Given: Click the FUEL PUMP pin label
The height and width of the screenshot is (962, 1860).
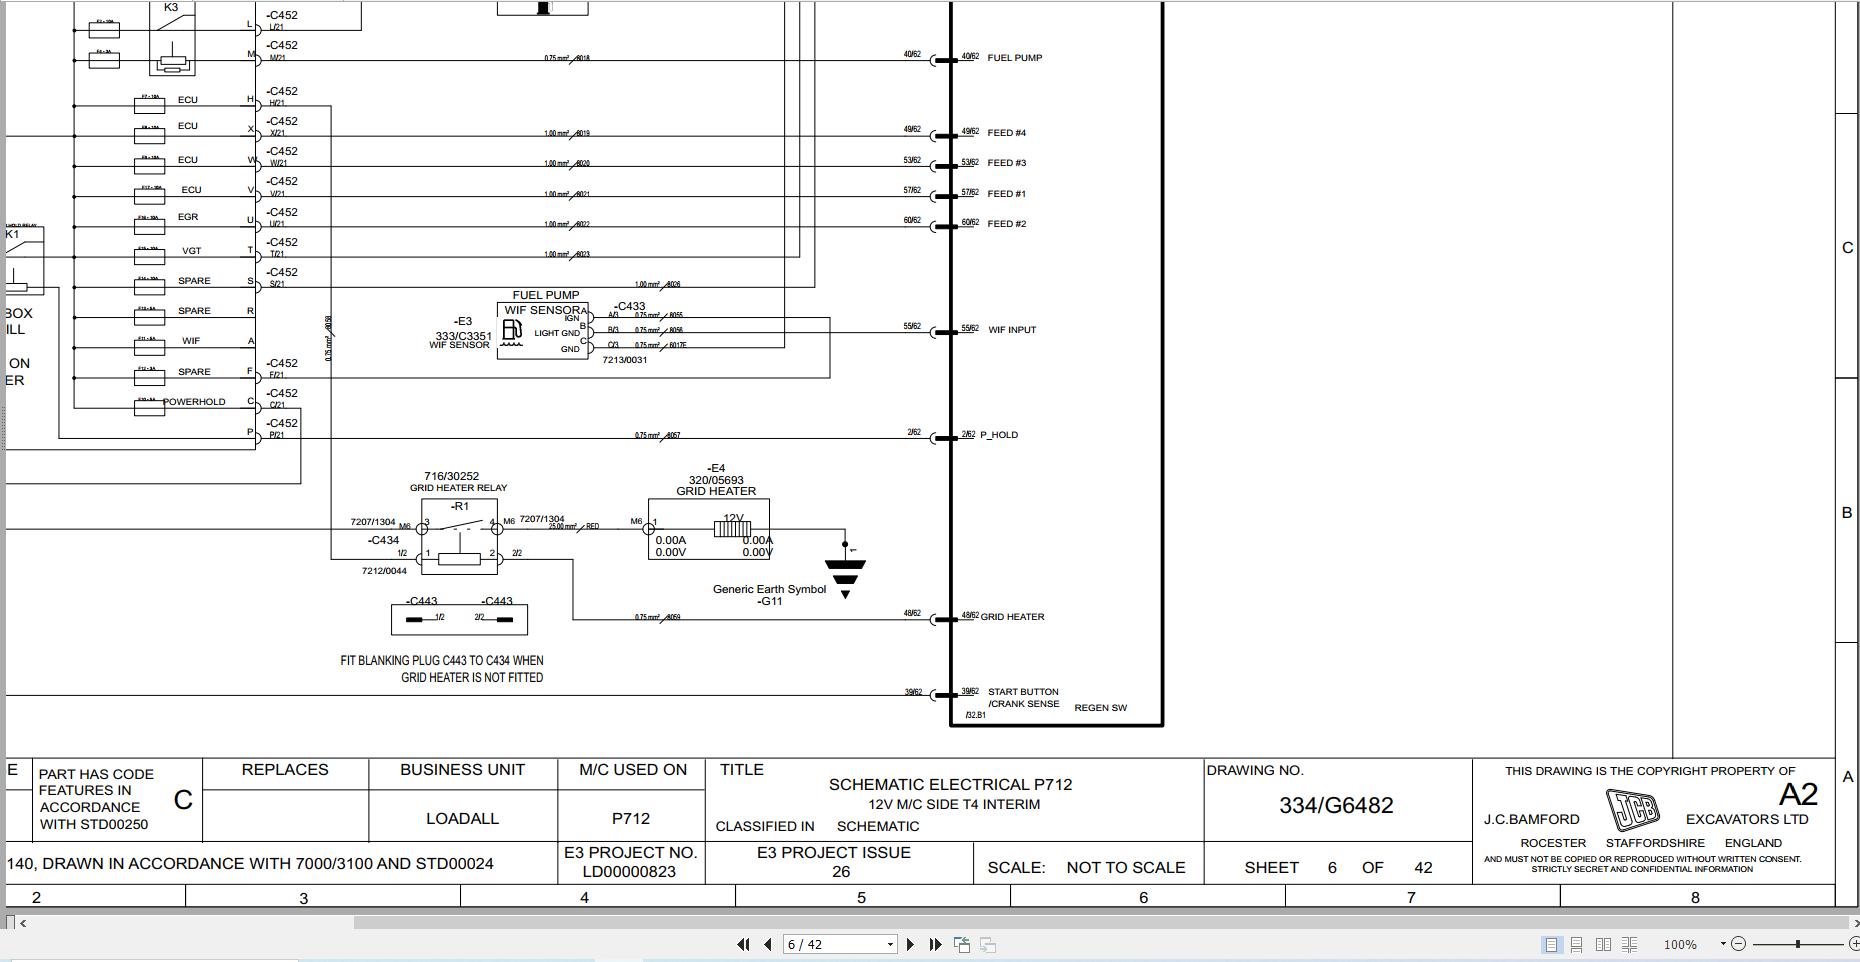Looking at the screenshot, I should (x=1015, y=58).
